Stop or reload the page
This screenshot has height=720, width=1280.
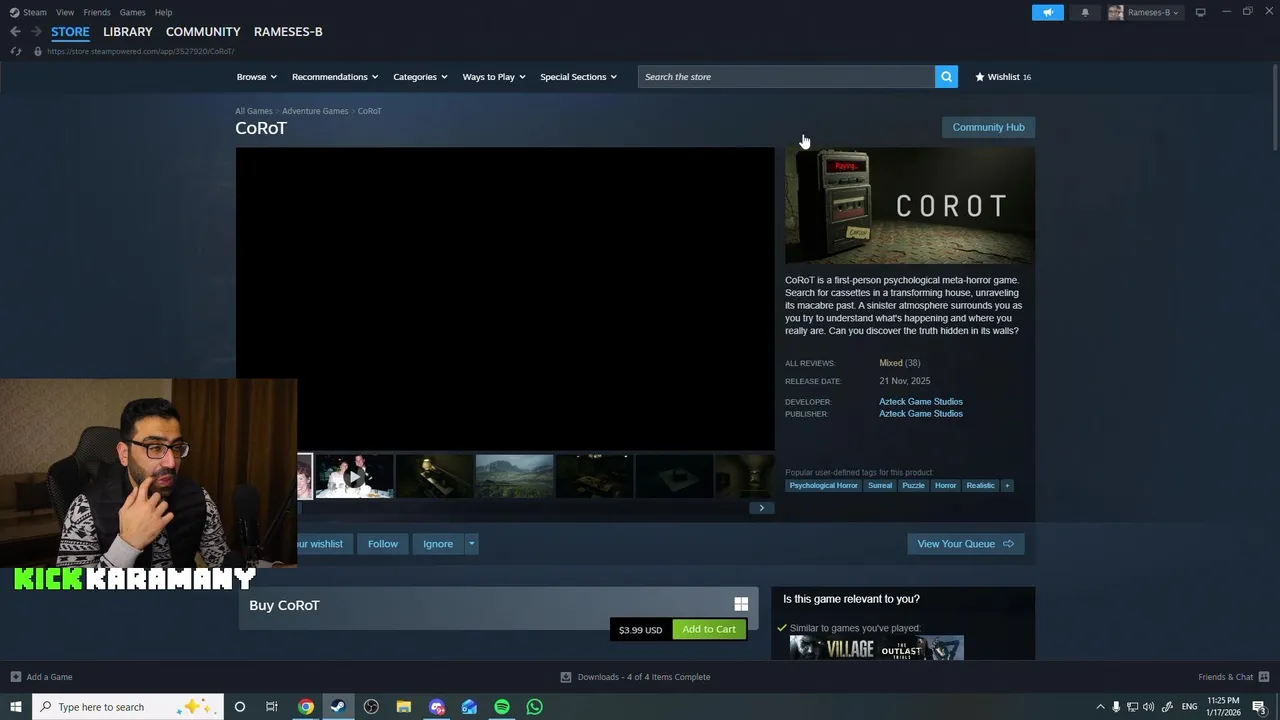[x=15, y=51]
